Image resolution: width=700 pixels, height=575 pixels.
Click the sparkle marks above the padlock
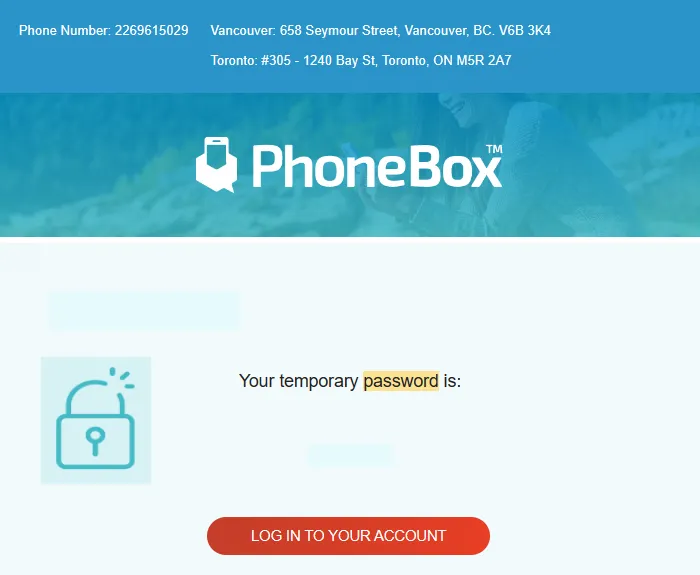(x=121, y=377)
